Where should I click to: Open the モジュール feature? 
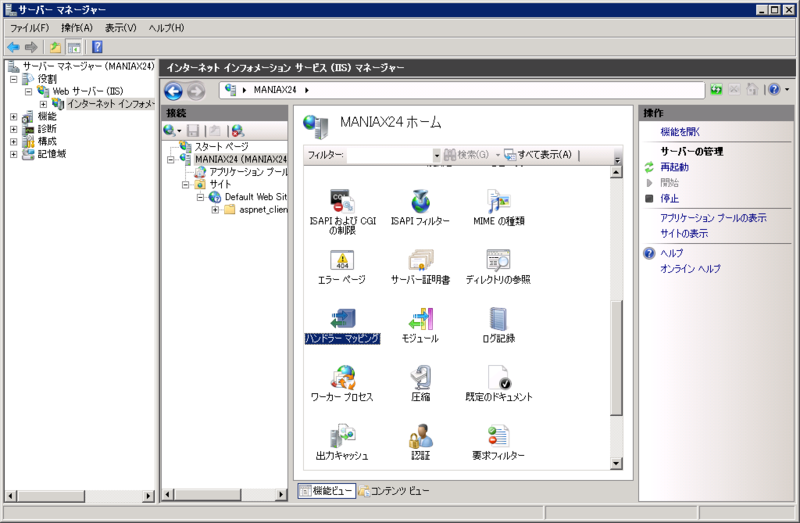(420, 326)
